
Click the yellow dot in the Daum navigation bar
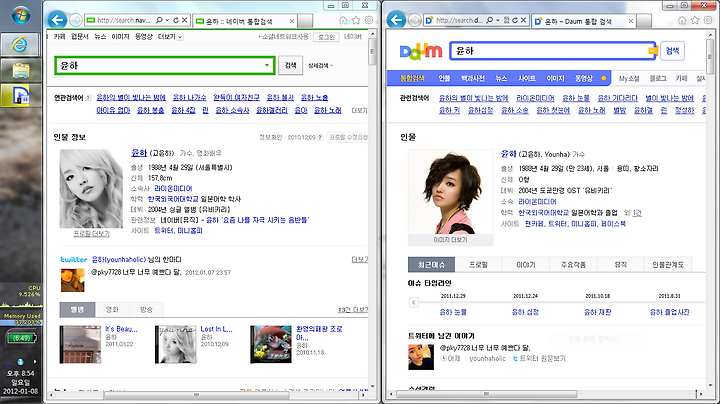coord(603,78)
